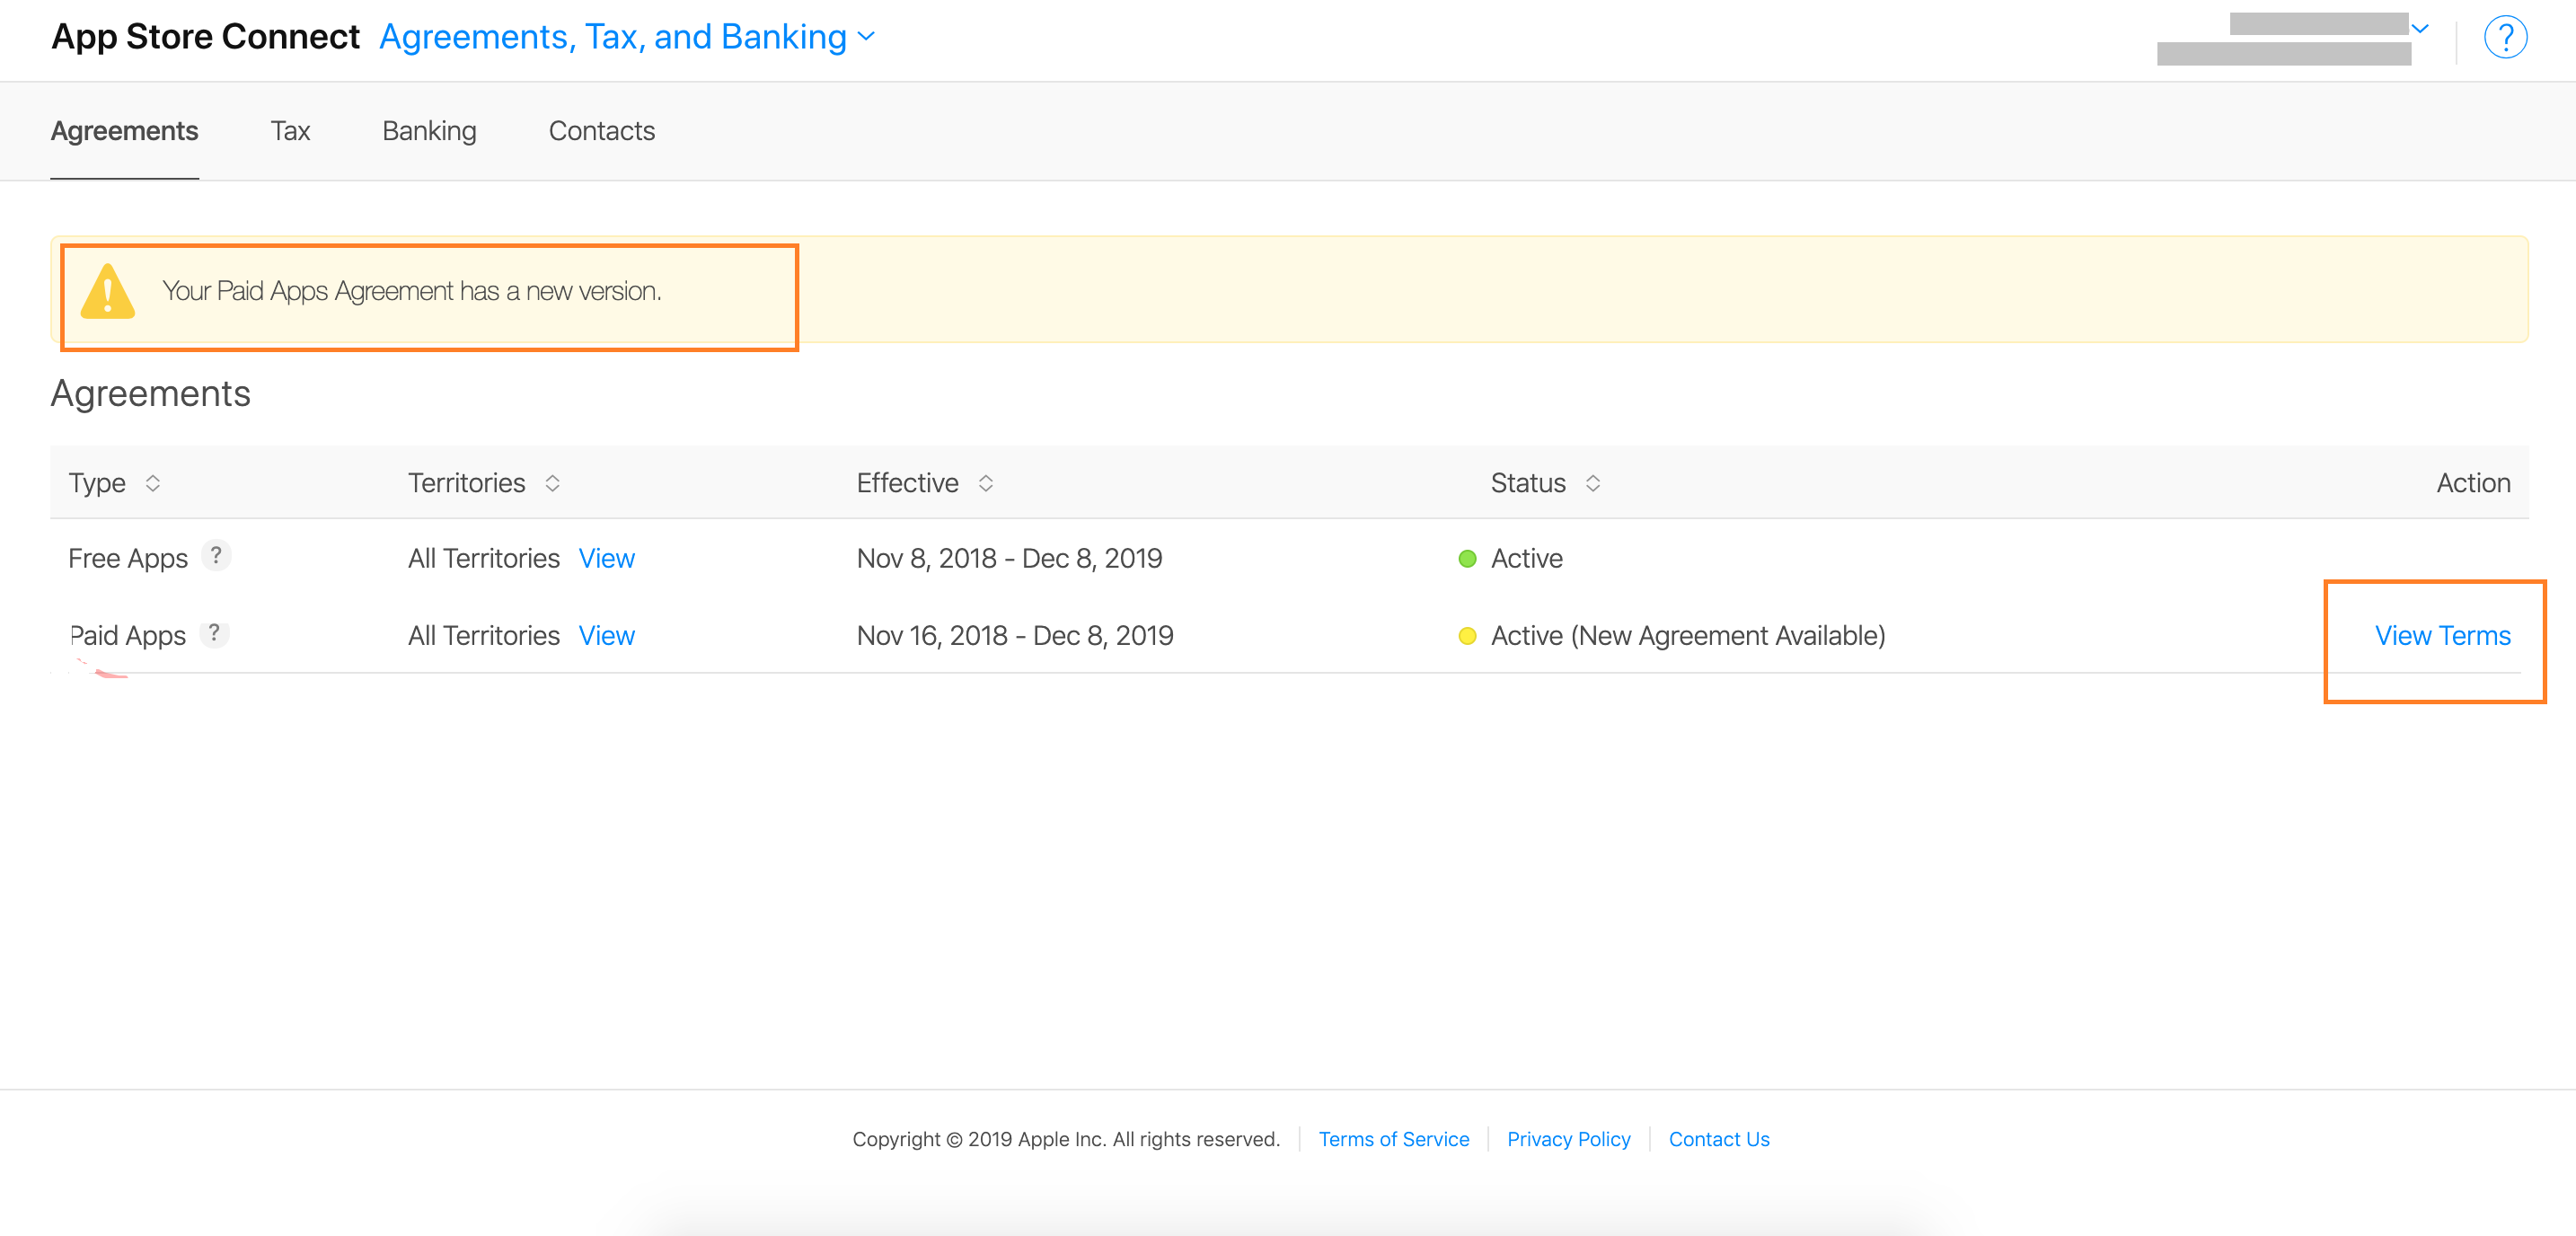
Task: Click 'Your Paid Apps Agreement has a new version.'
Action: point(412,291)
